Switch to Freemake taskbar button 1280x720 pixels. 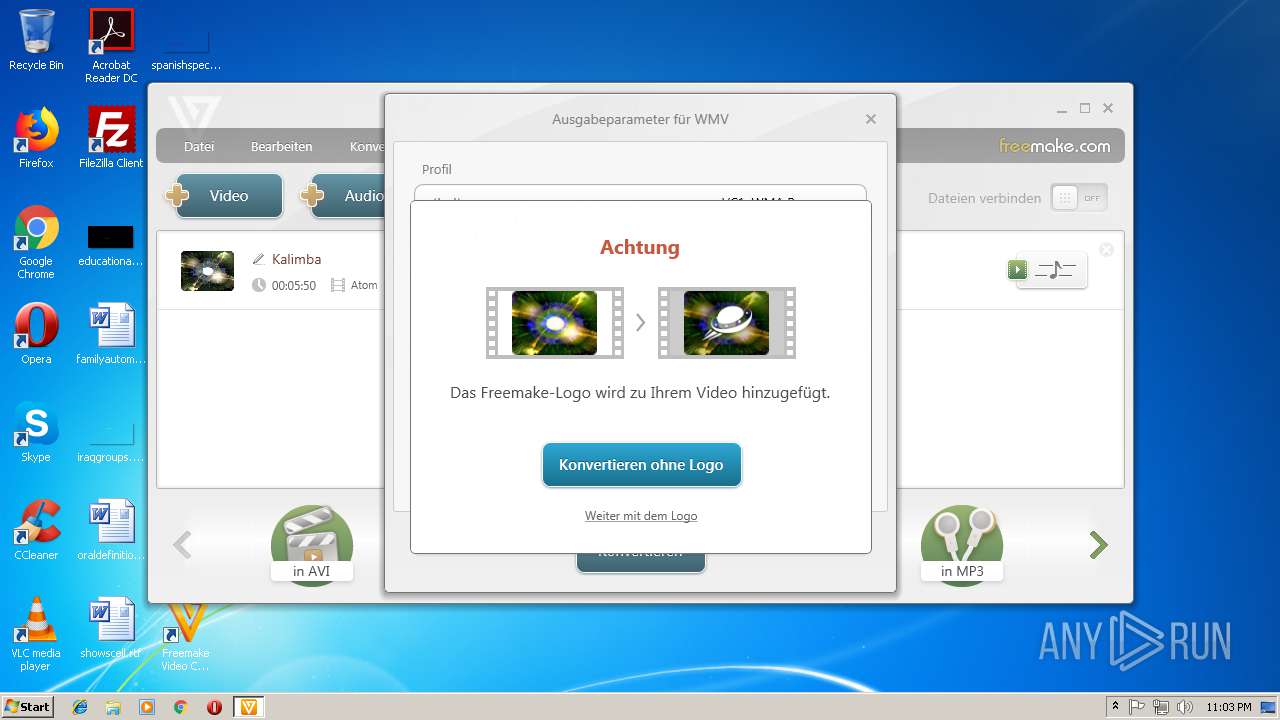[248, 707]
